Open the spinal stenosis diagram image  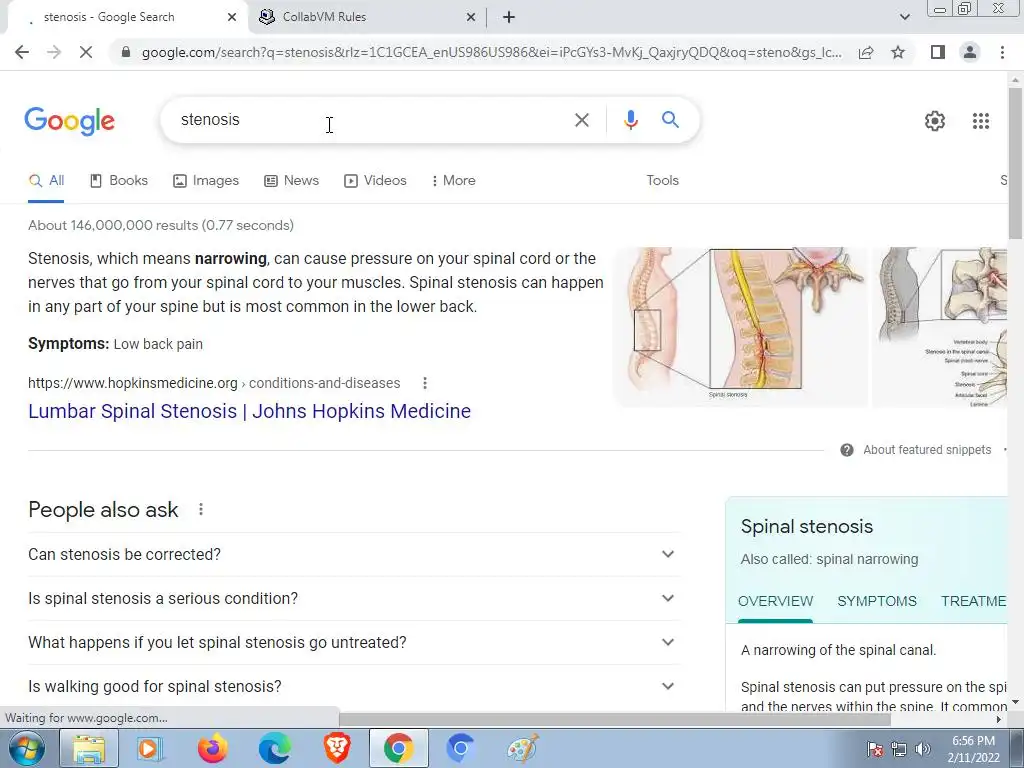coord(741,326)
